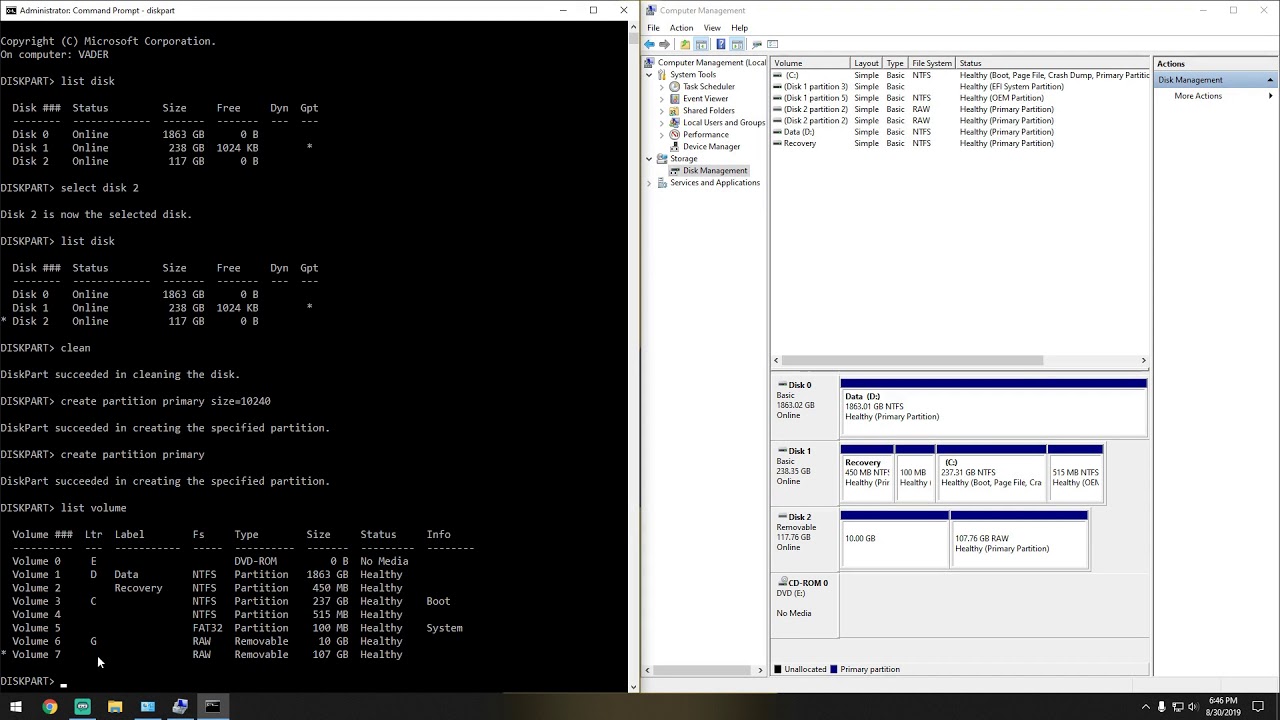Select Local Users and Groups icon
The width and height of the screenshot is (1280, 720).
point(675,123)
